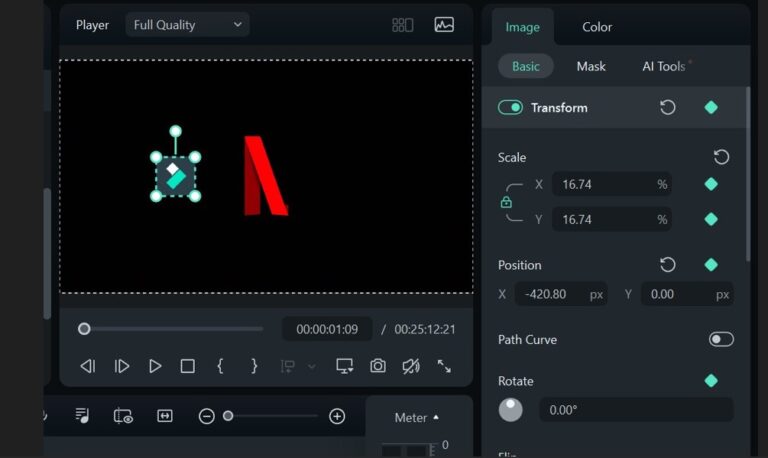Viewport: 768px width, 458px height.
Task: Add keyframe for Scale Y
Action: click(x=711, y=219)
